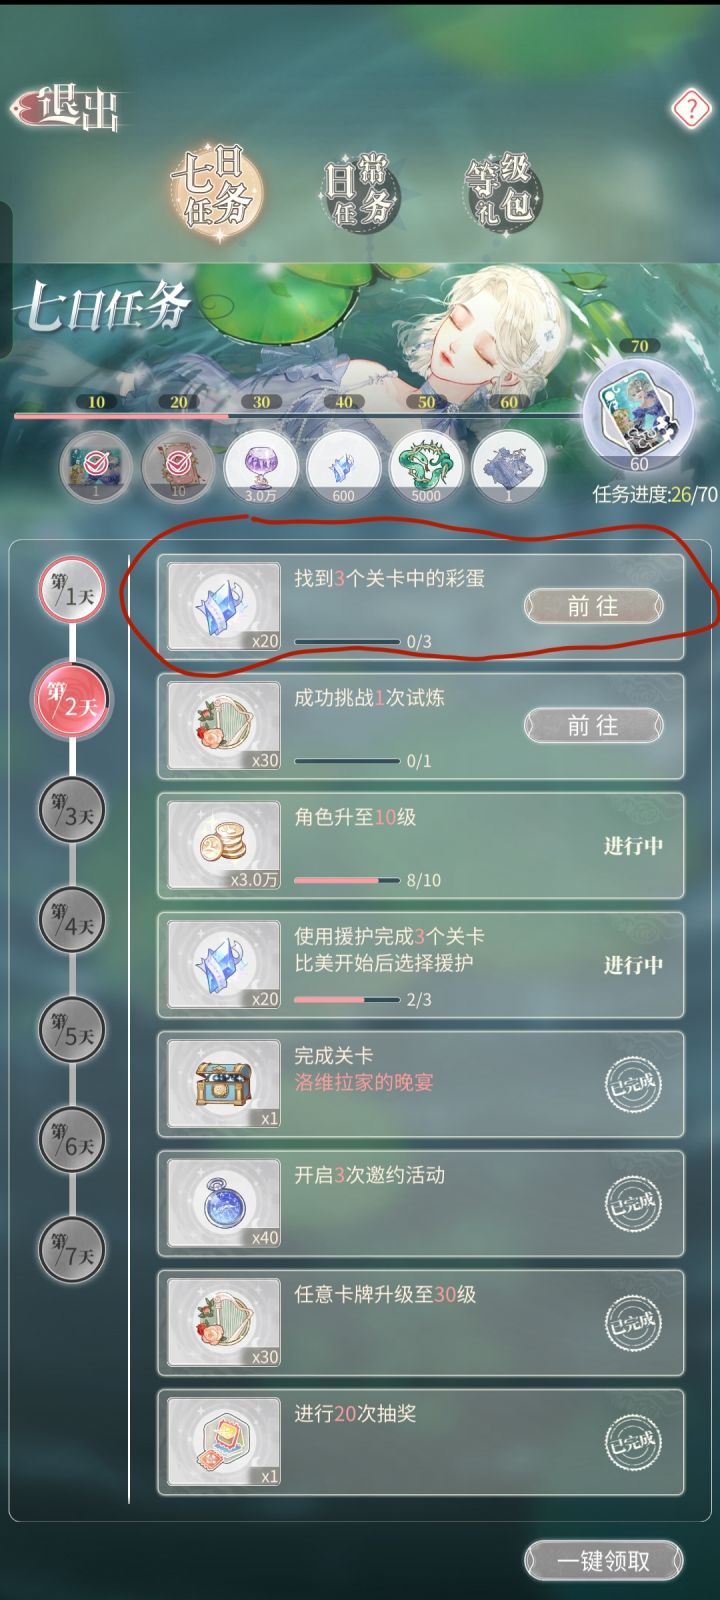Select day 第3天 in the sidebar
The height and width of the screenshot is (1600, 720).
(73, 812)
